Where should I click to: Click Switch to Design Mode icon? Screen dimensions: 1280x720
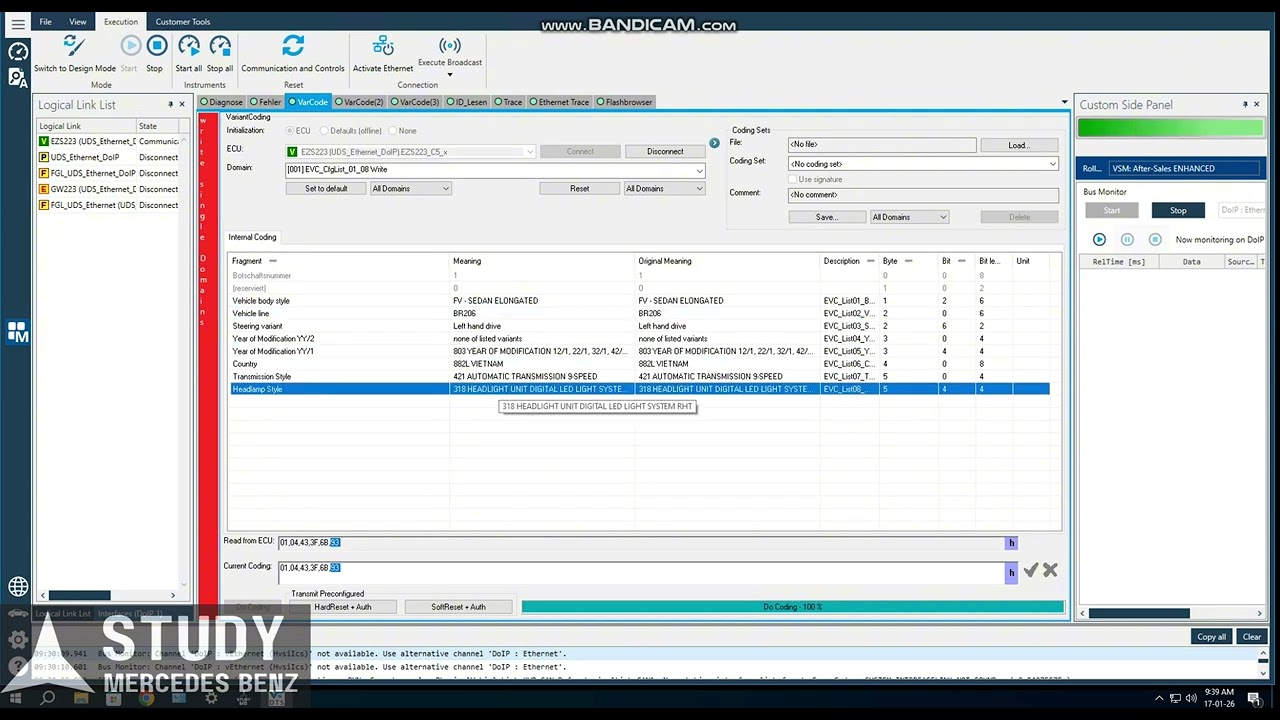click(74, 46)
